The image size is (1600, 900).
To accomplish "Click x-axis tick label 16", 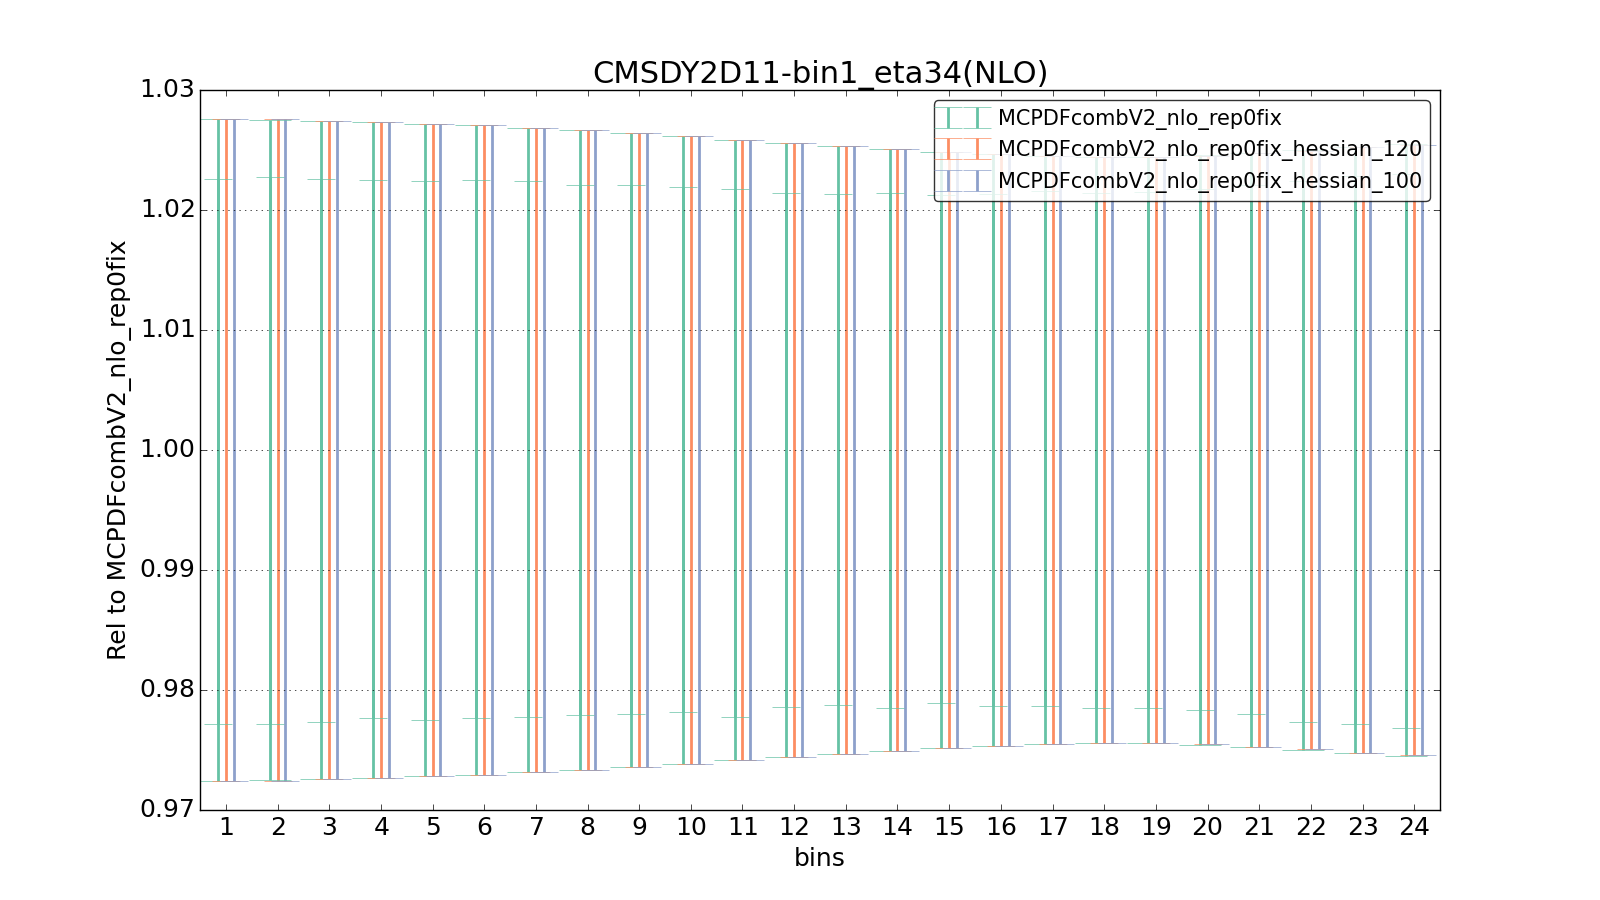I will pos(1002,827).
